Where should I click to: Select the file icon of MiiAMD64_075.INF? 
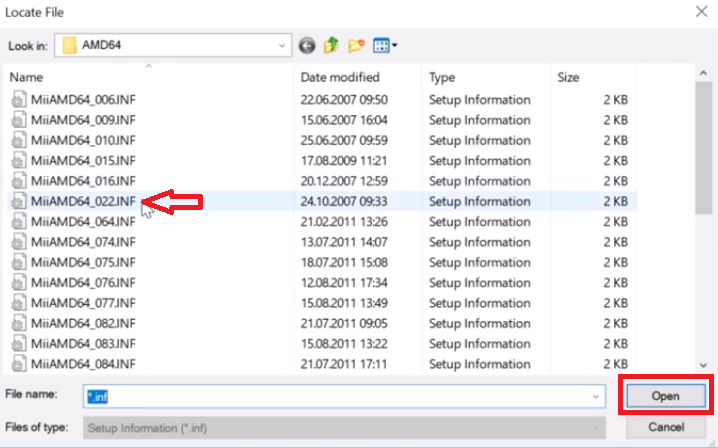19,262
